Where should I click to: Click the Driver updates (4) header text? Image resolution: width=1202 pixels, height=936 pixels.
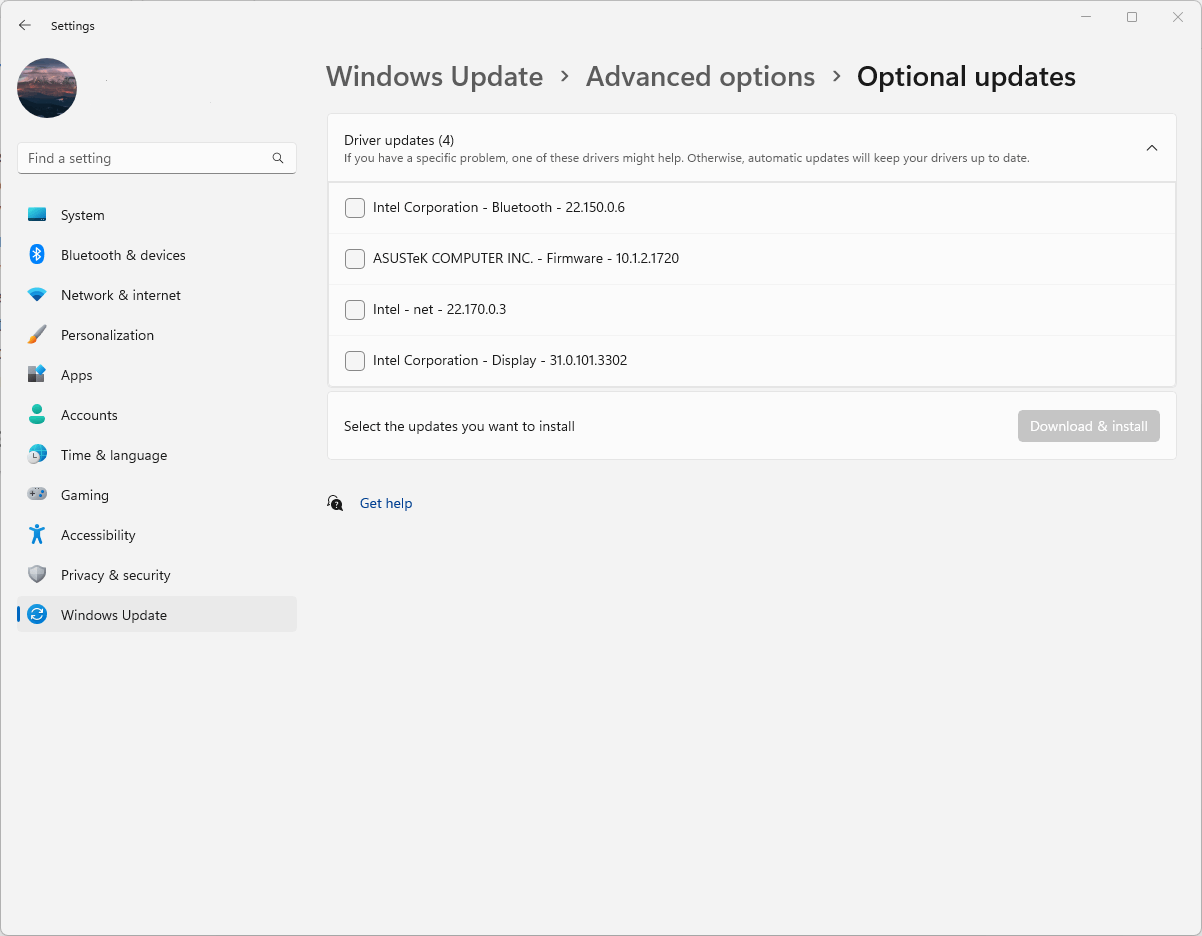399,140
